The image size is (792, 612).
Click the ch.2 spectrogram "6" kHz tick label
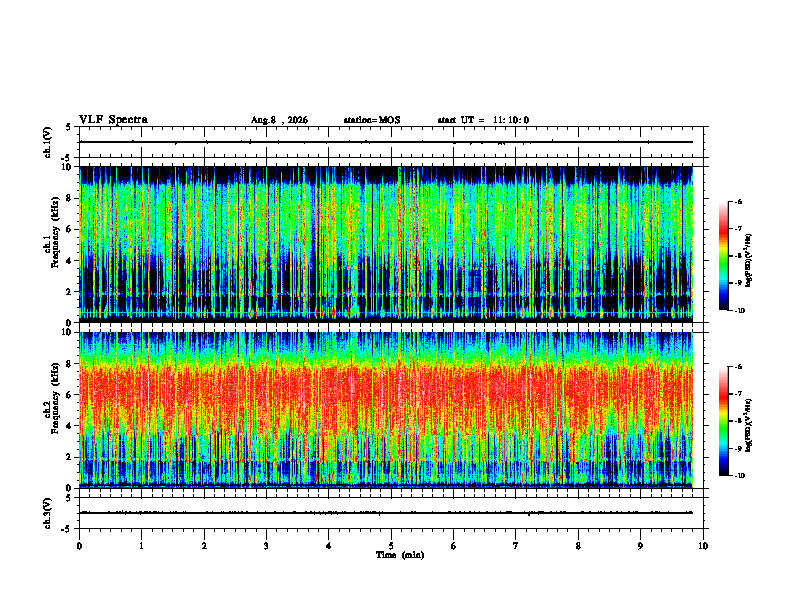click(x=69, y=395)
